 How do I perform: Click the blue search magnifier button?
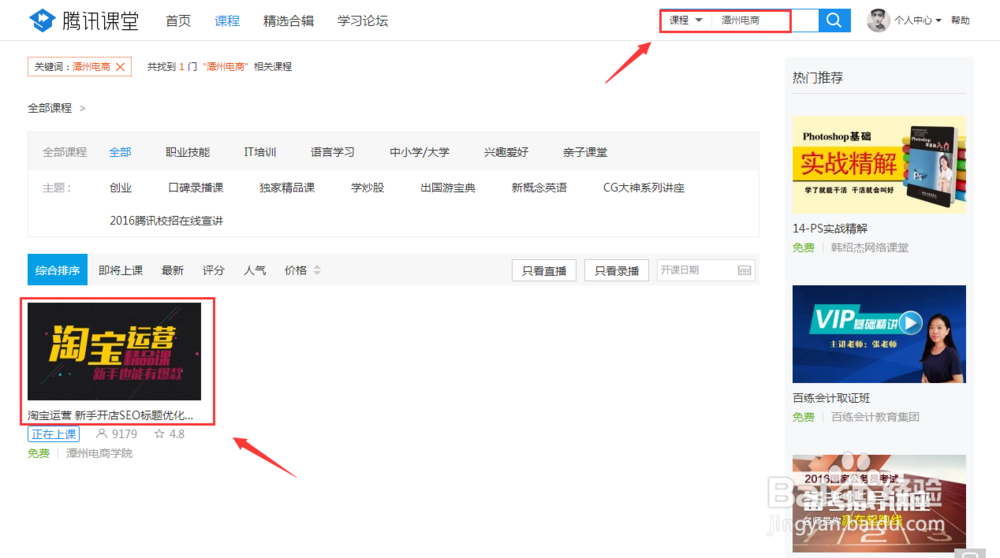834,20
